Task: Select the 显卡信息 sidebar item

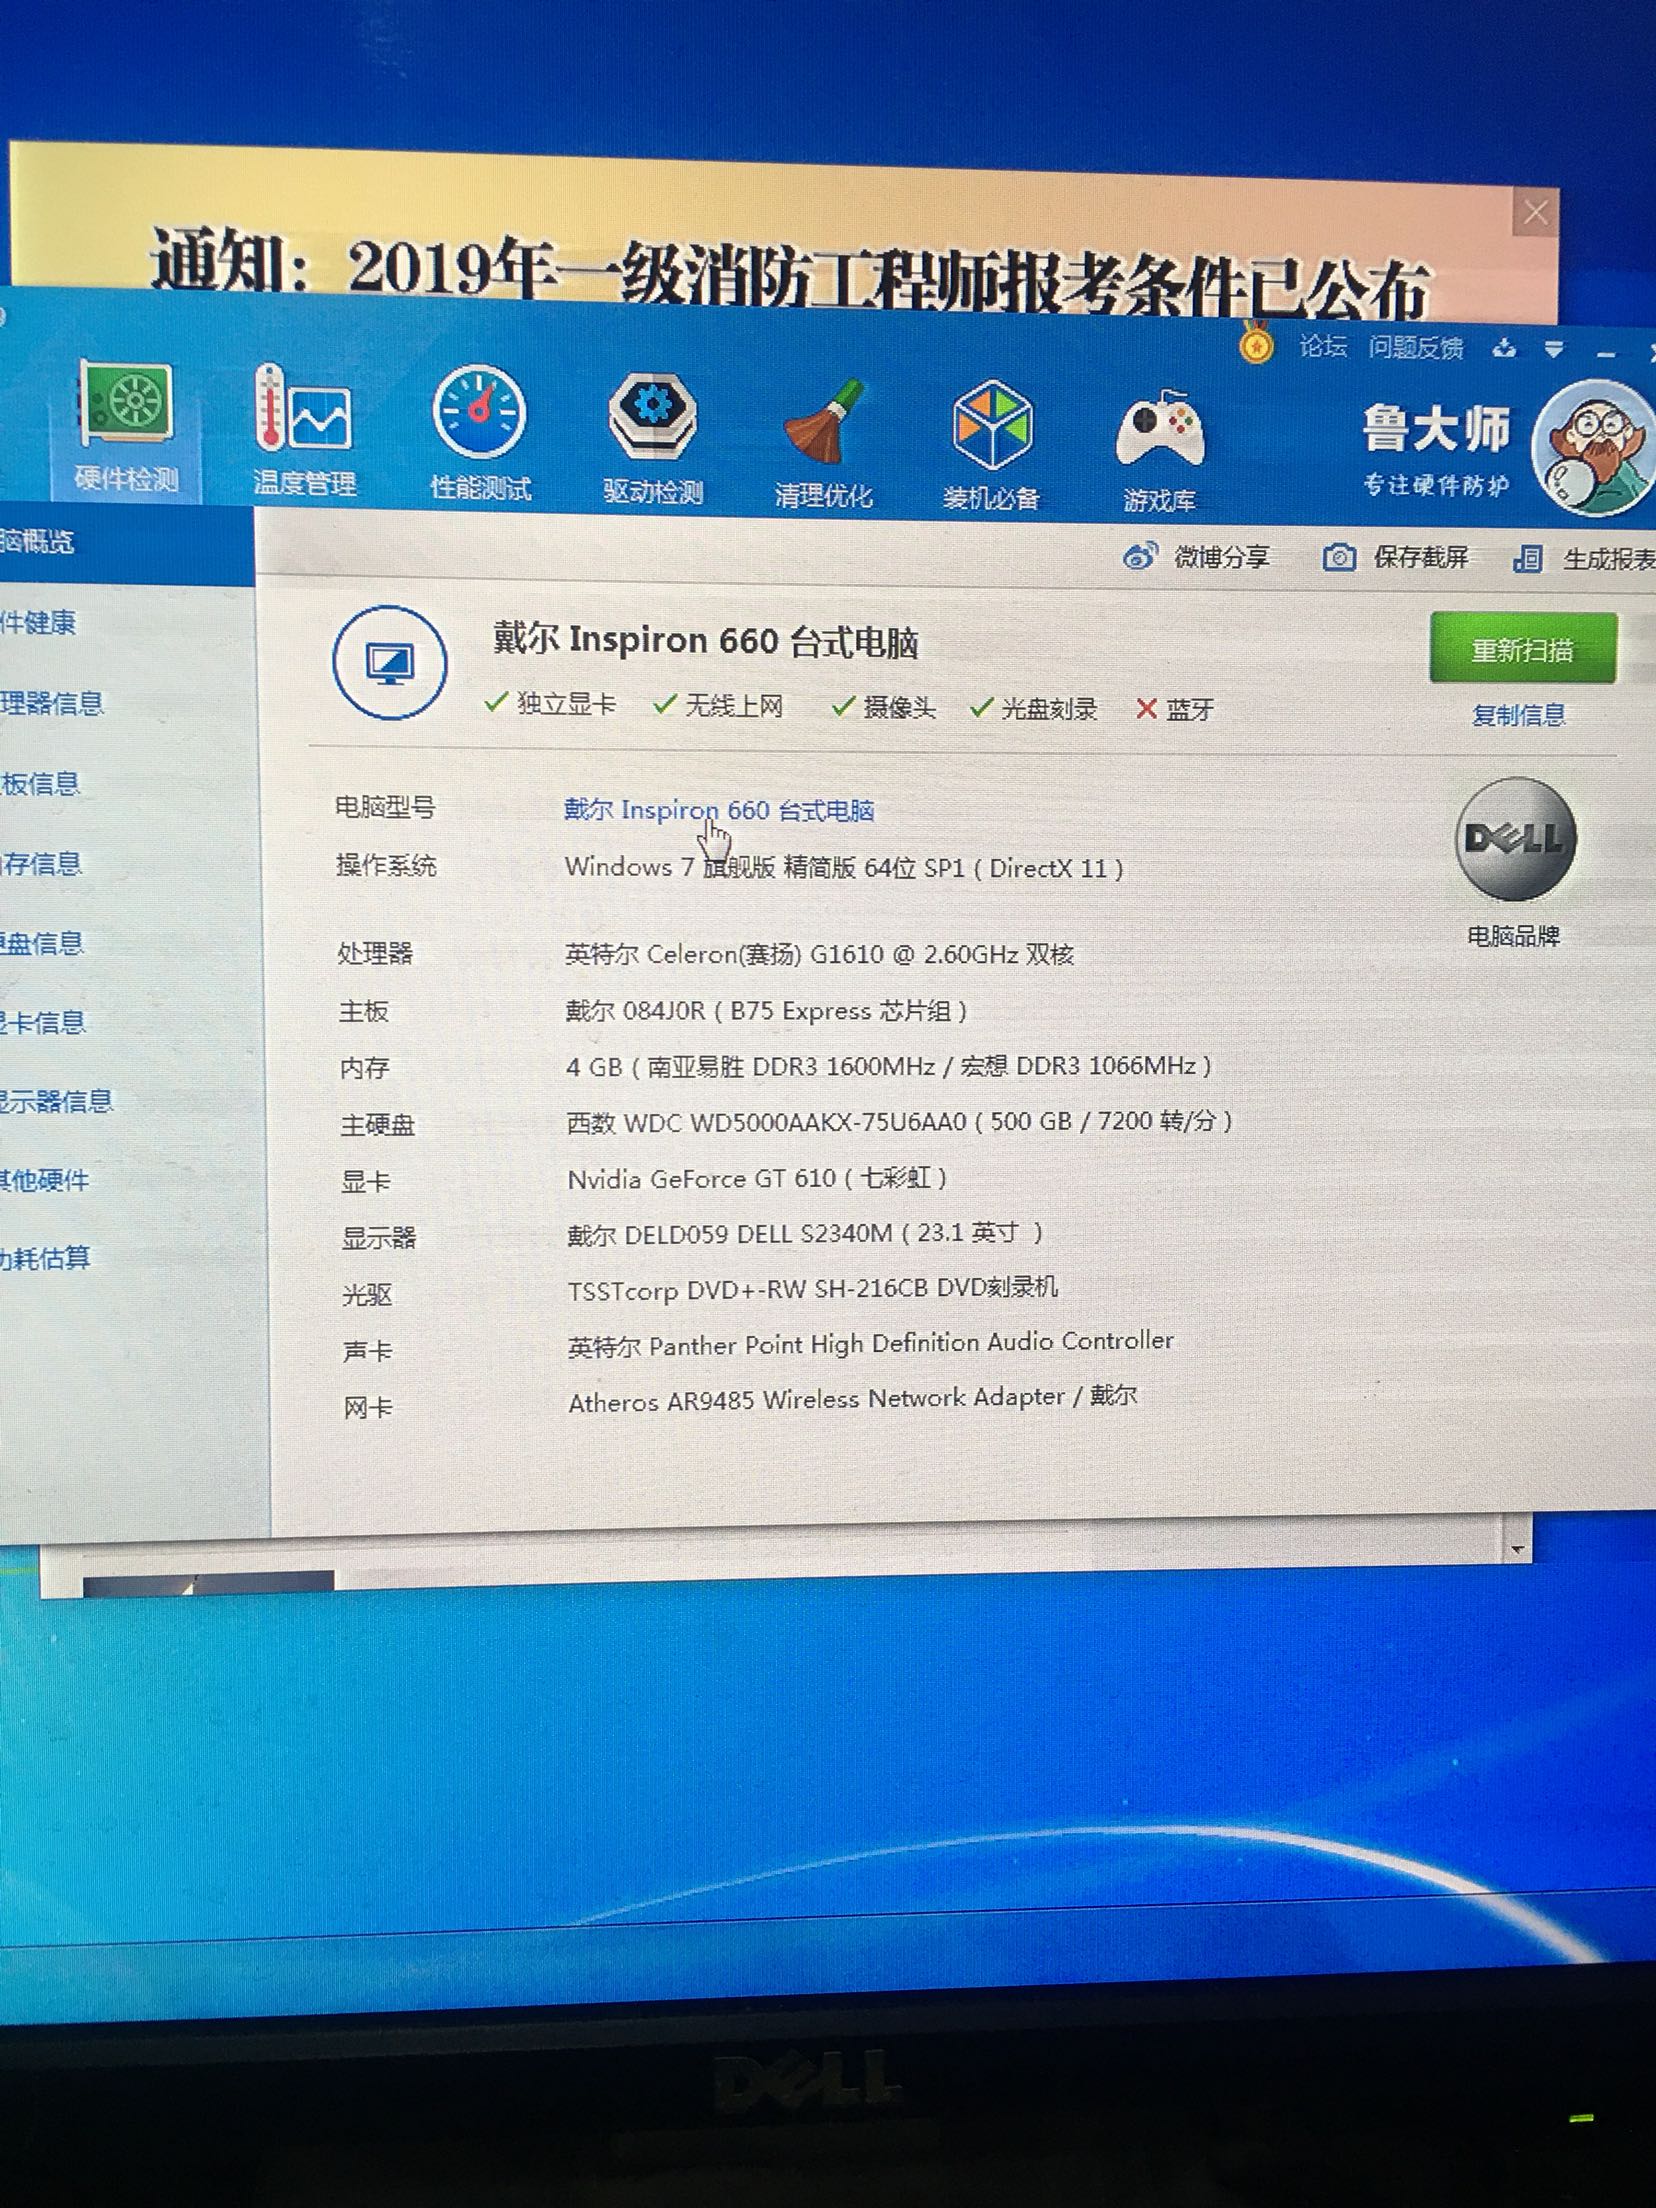Action: (x=42, y=1022)
